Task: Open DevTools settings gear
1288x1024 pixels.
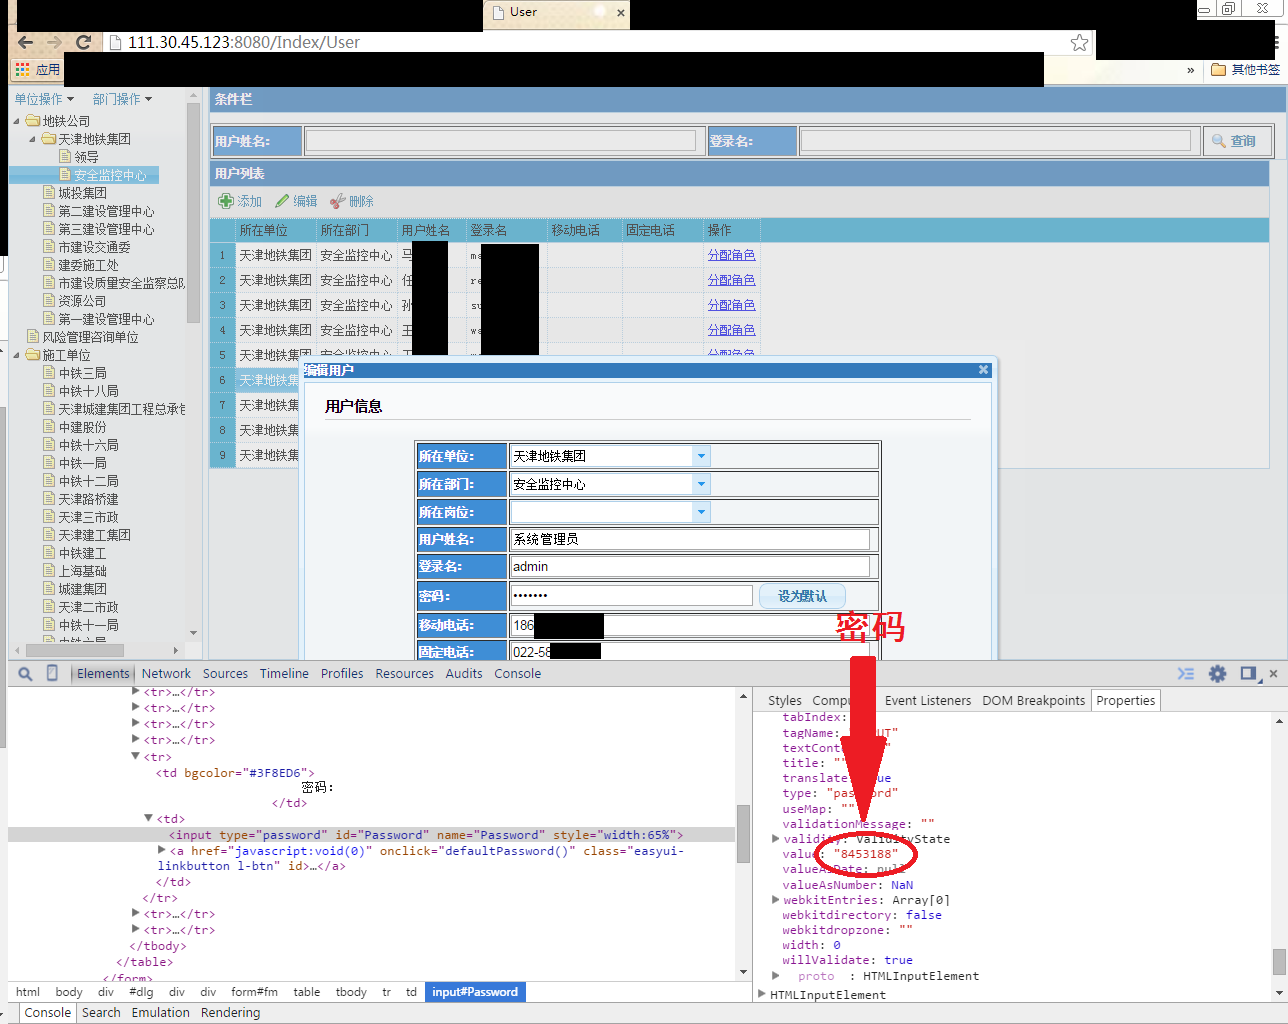Action: click(x=1217, y=674)
